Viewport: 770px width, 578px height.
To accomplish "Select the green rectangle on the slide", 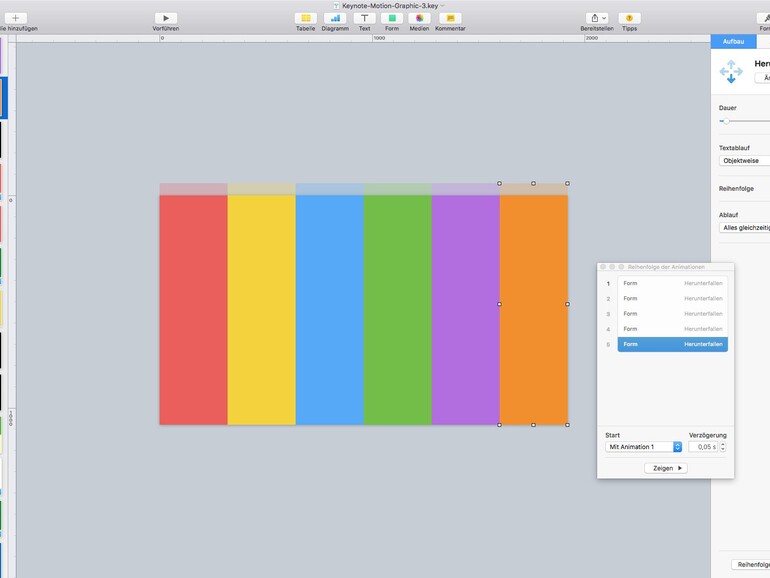I will tap(398, 310).
